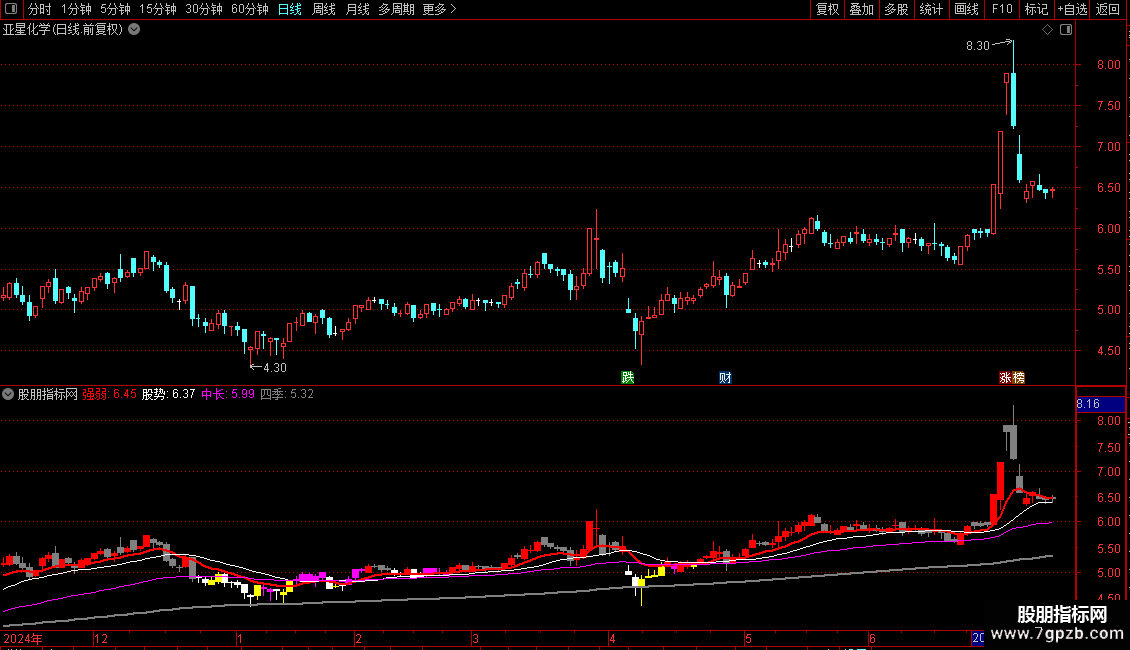Image resolution: width=1130 pixels, height=650 pixels.
Task: Click the window layout icon beside diamond
Action: coord(1066,30)
